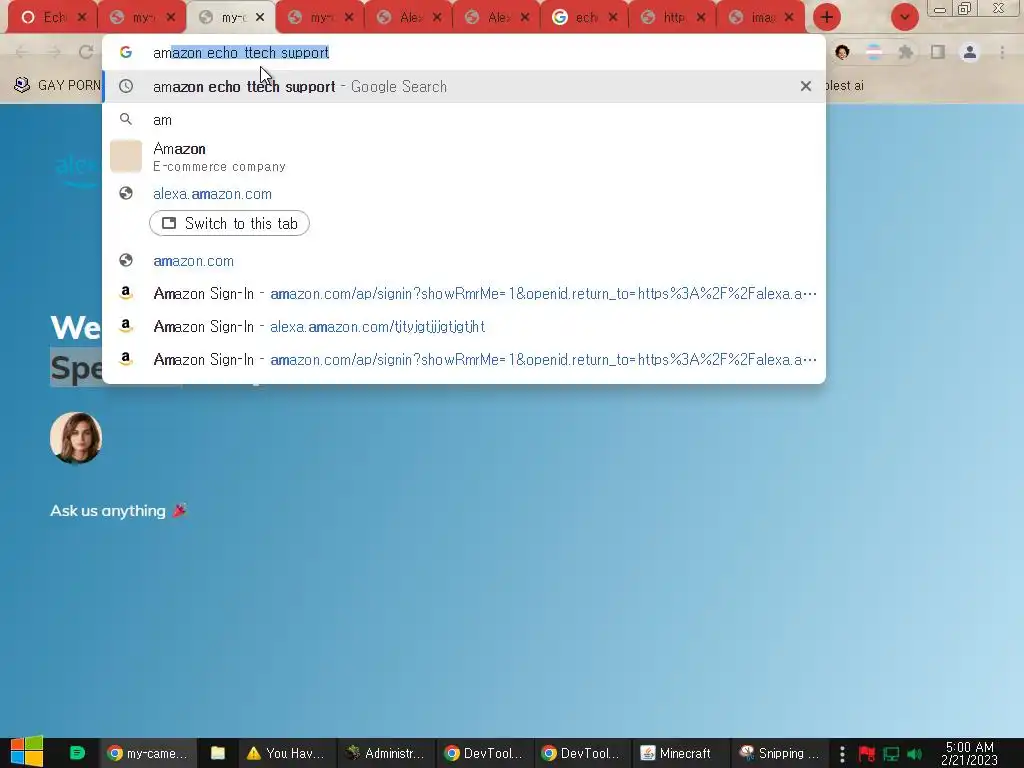Open the Windows Start button
Viewport: 1024px width, 768px height.
click(27, 752)
